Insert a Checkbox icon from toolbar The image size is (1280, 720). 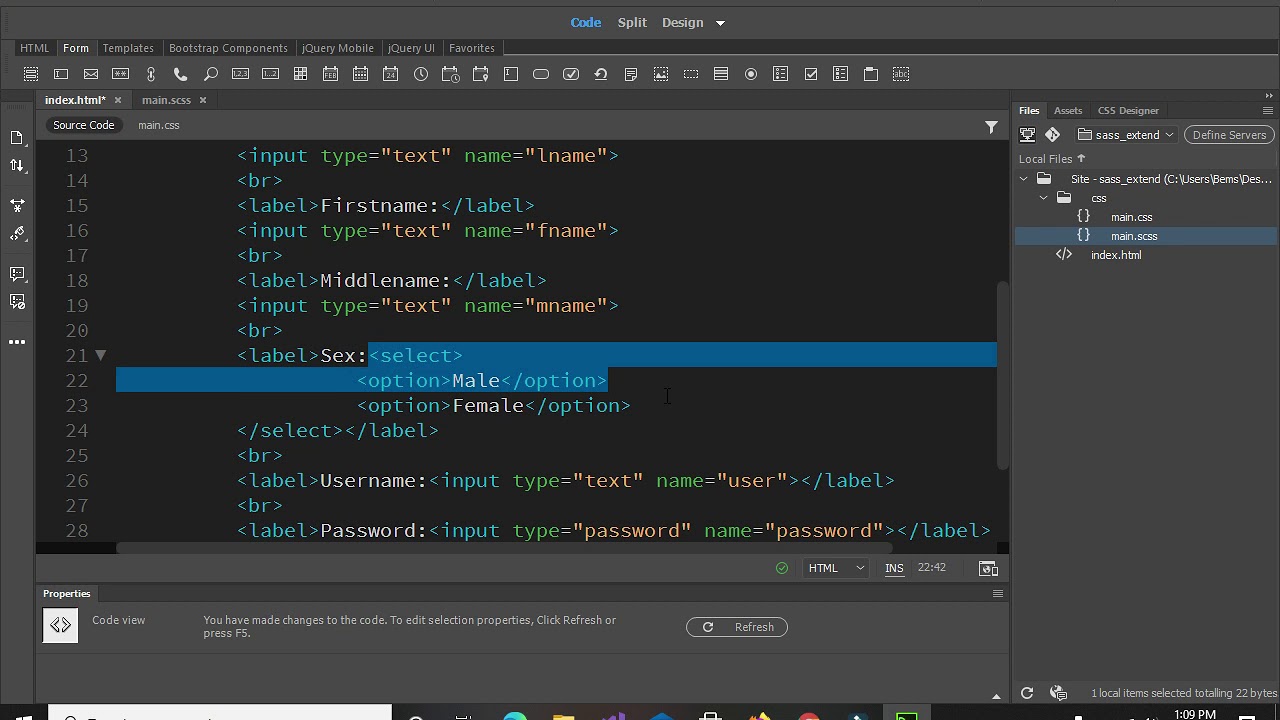point(811,74)
